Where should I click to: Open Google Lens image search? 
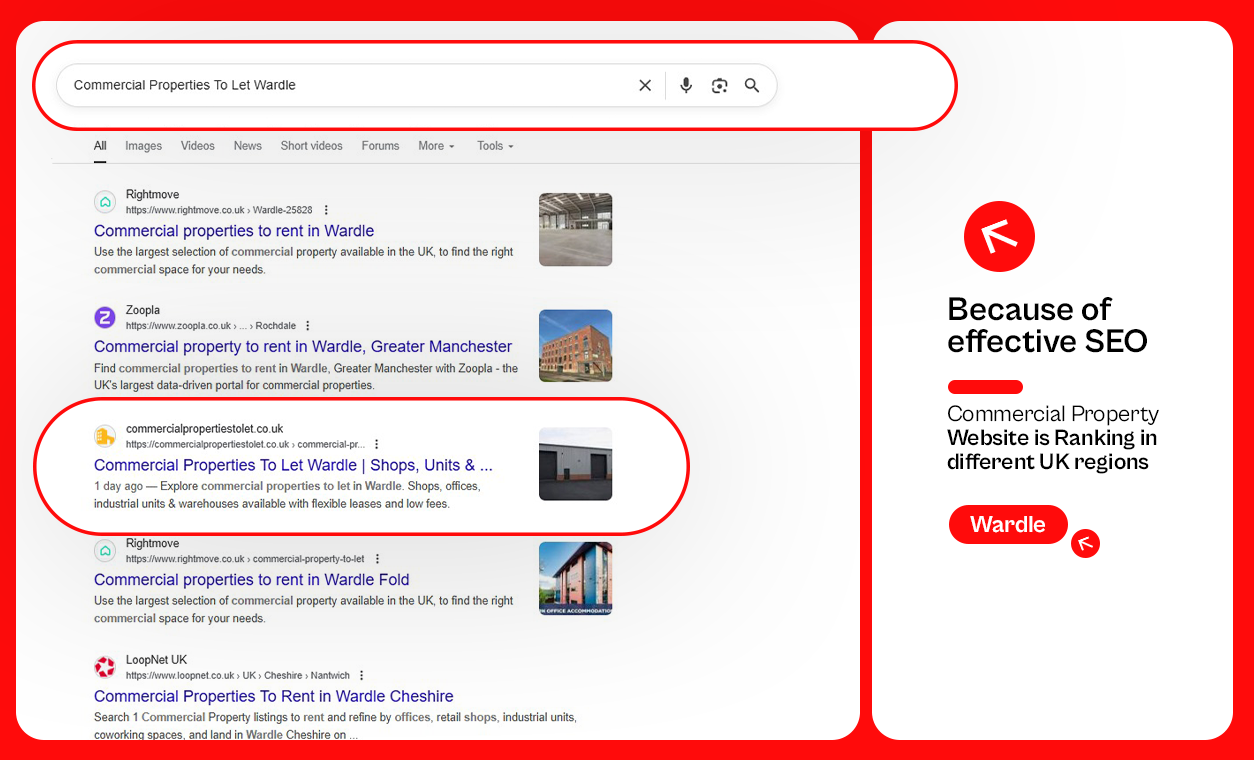click(x=719, y=85)
